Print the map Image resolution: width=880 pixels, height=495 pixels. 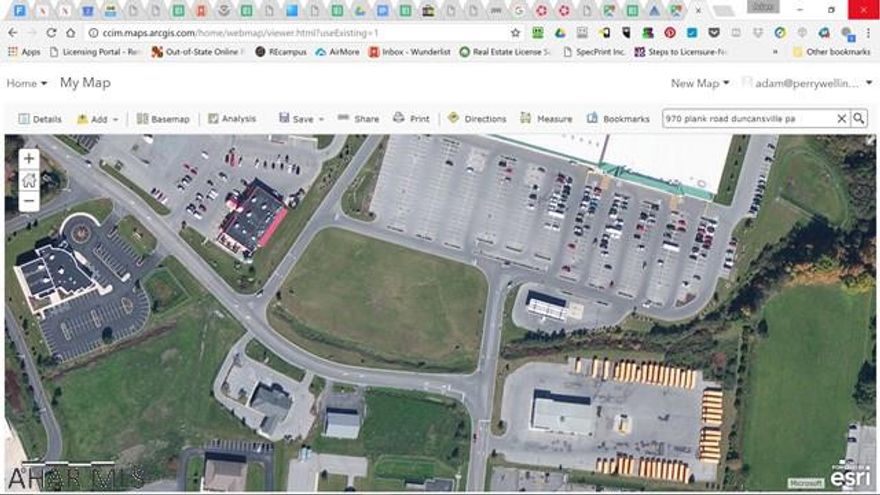pos(411,119)
